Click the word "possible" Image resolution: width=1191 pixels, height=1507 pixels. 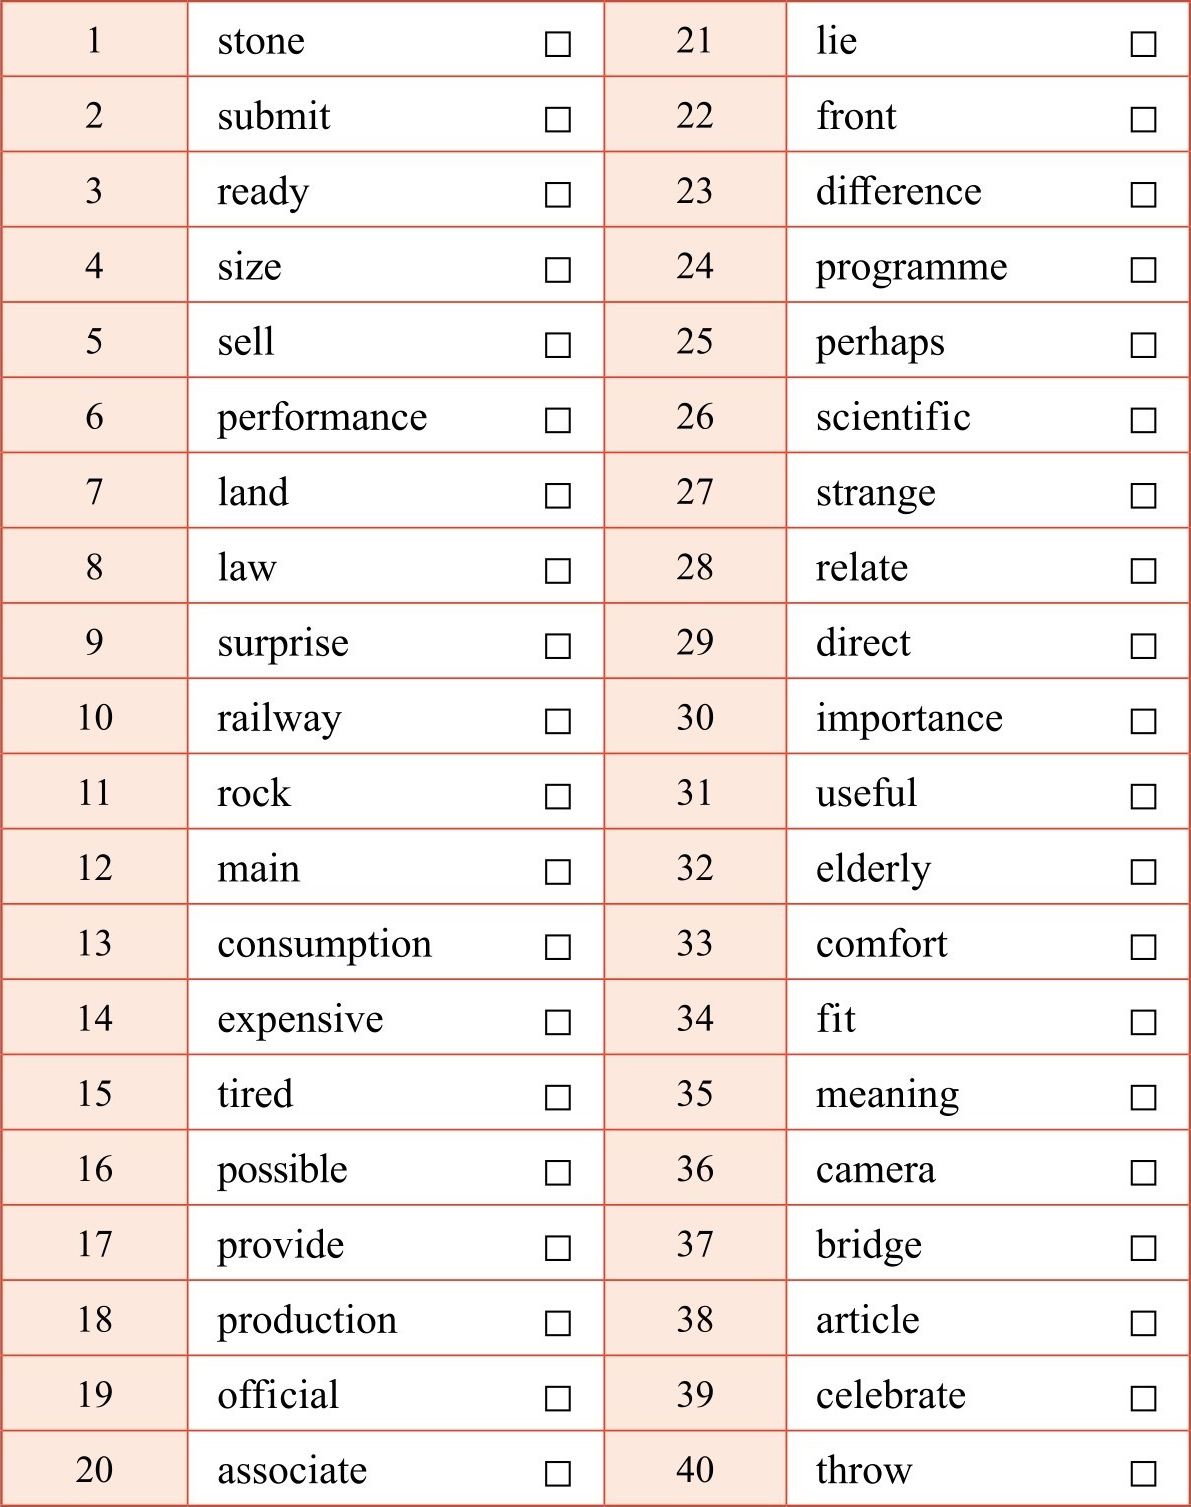282,1170
